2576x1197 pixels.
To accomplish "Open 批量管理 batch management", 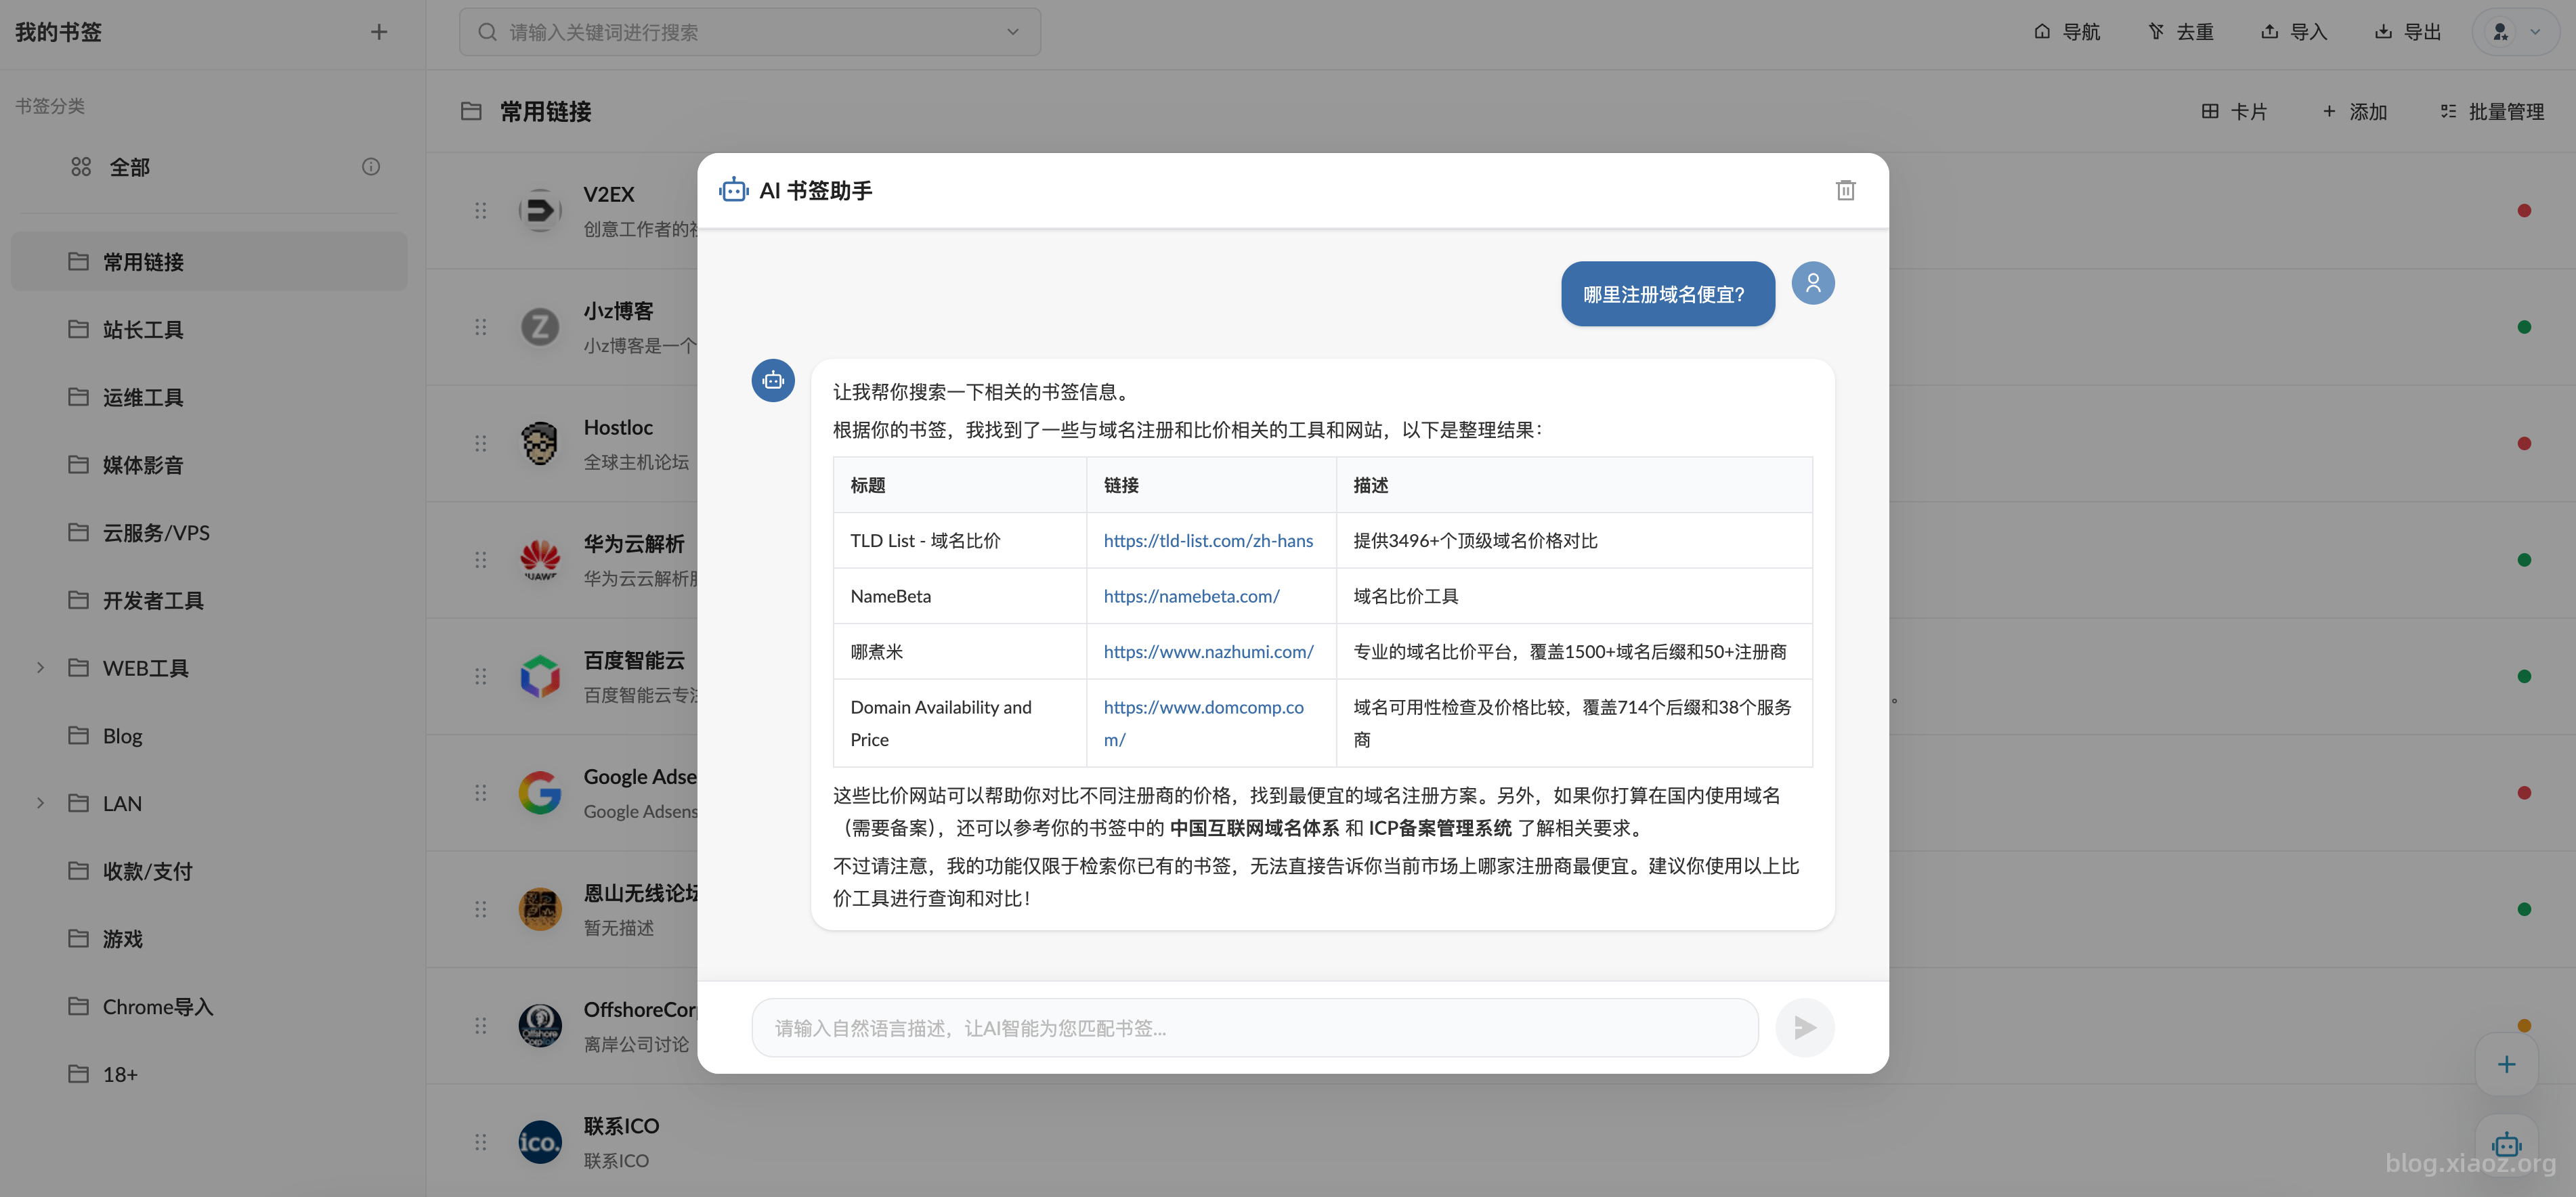I will tap(2492, 111).
